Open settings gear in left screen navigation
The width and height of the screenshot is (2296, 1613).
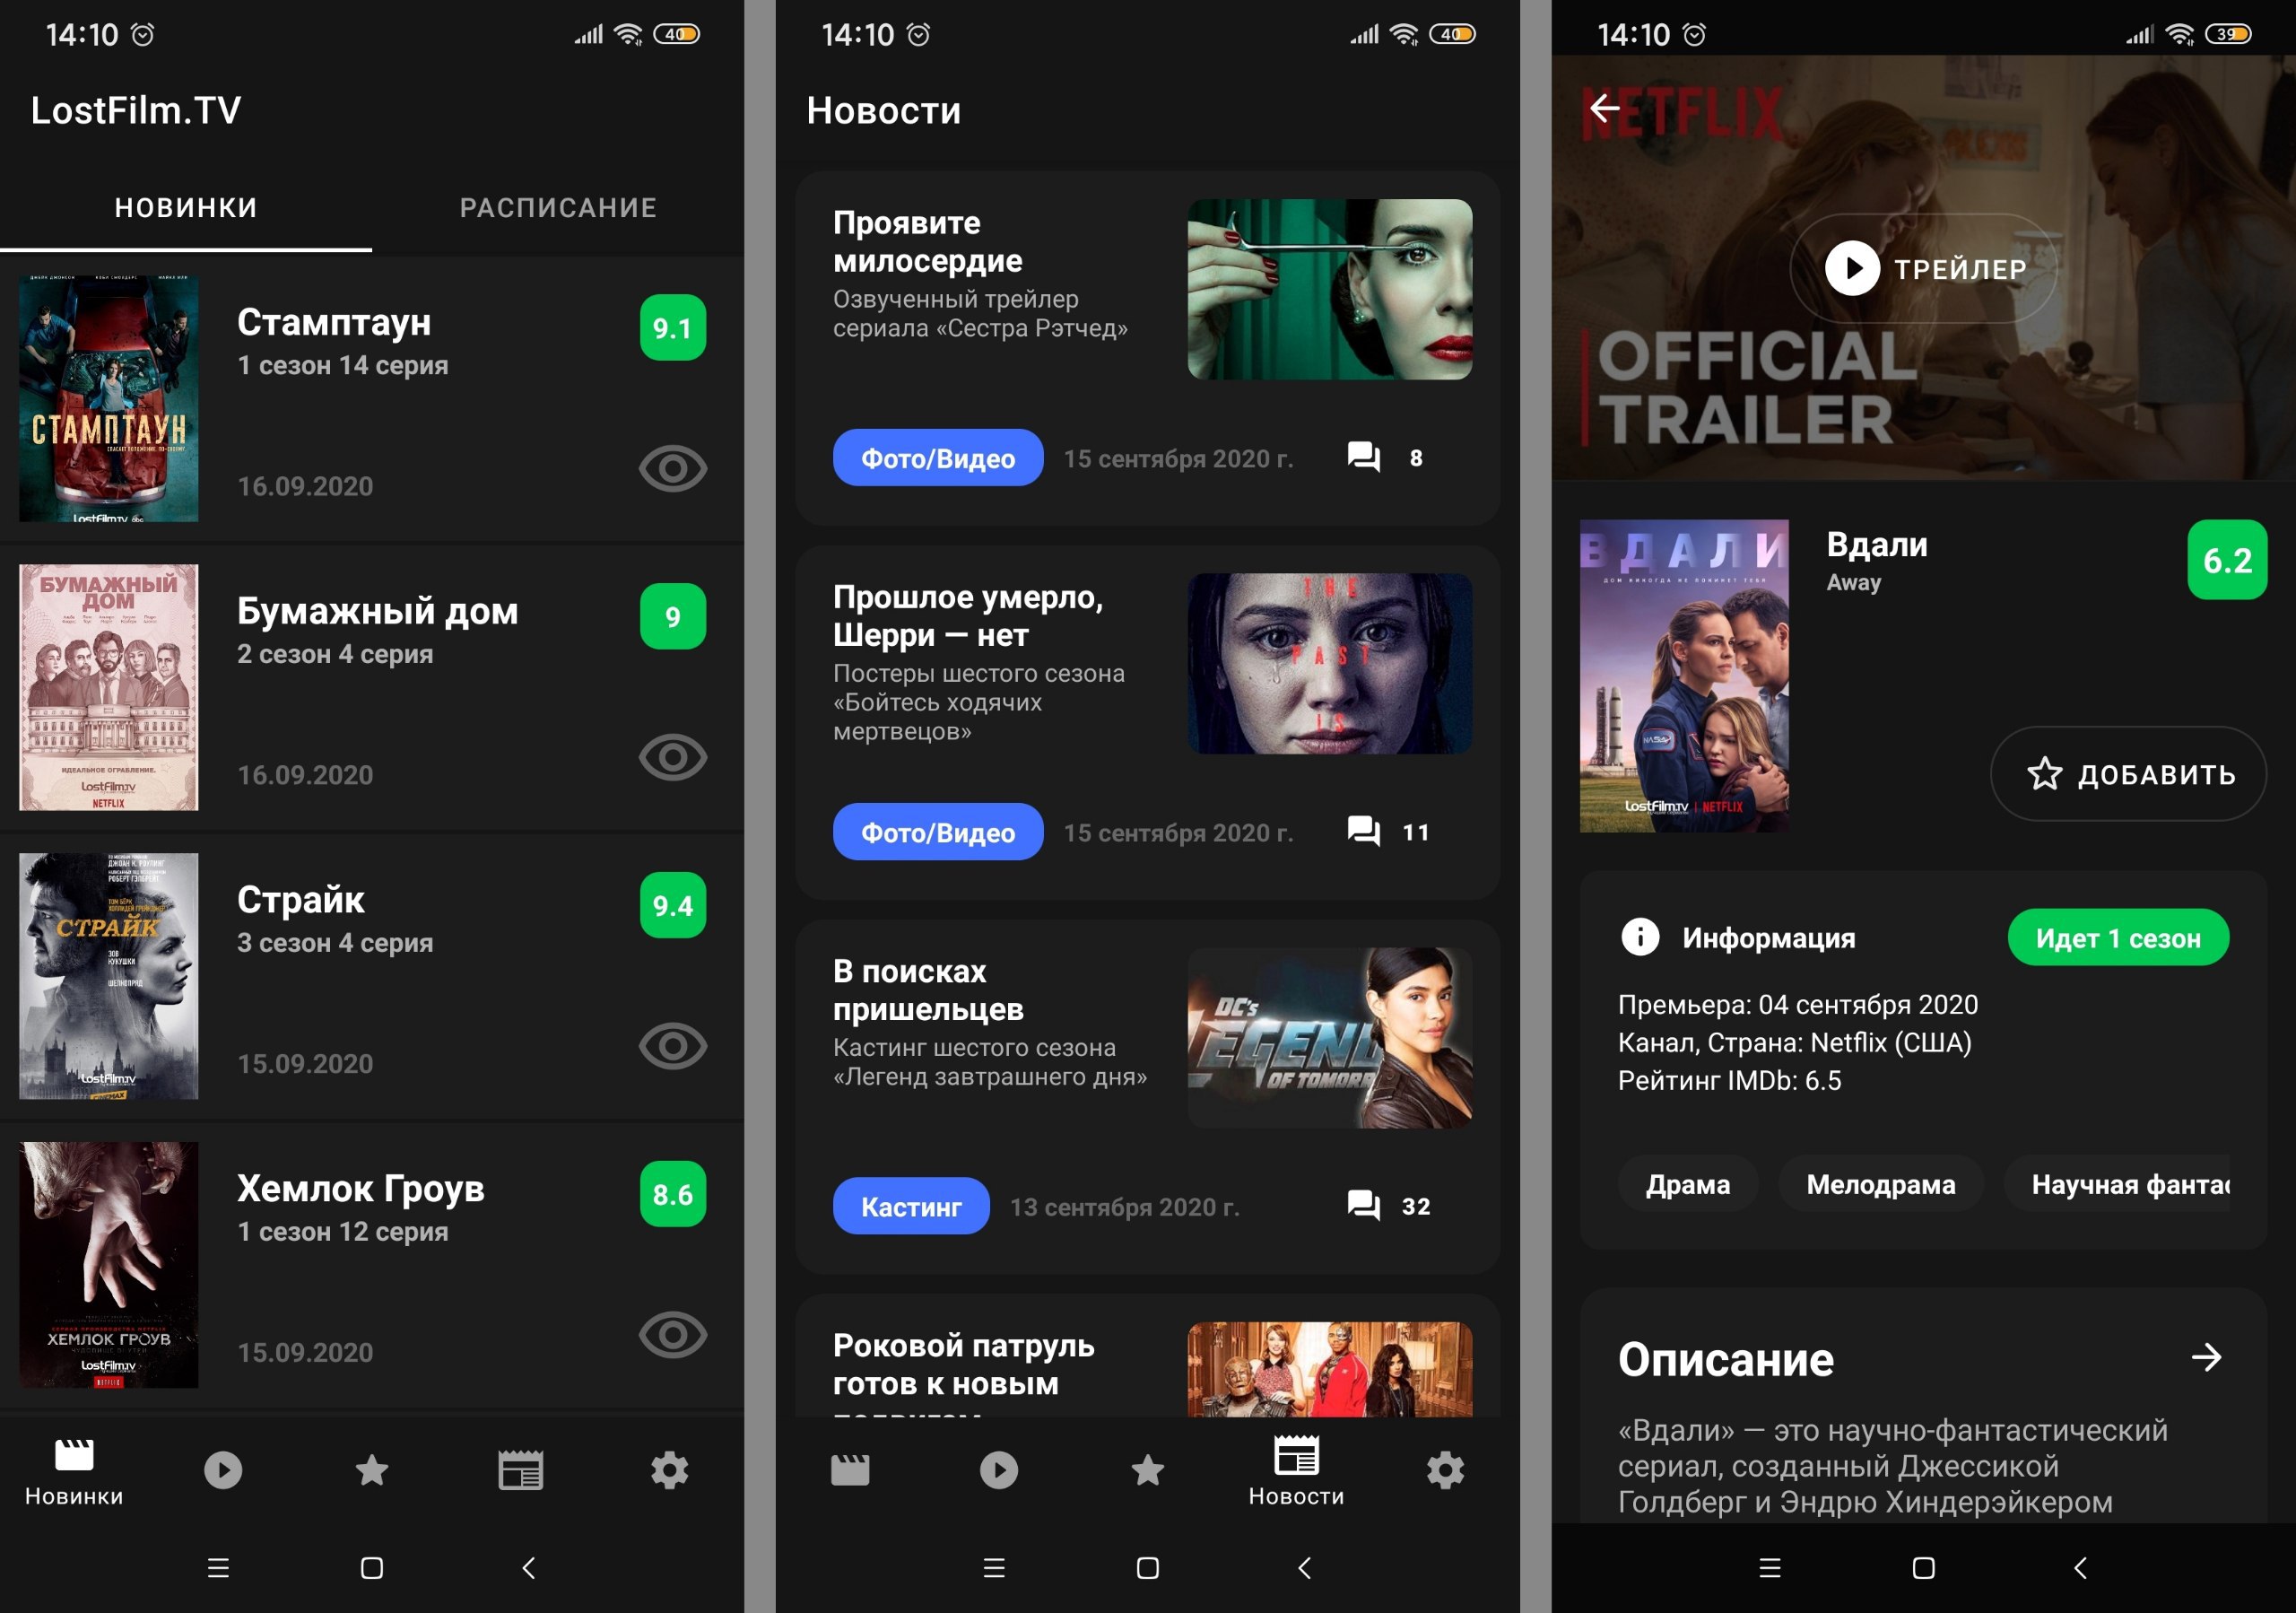669,1470
